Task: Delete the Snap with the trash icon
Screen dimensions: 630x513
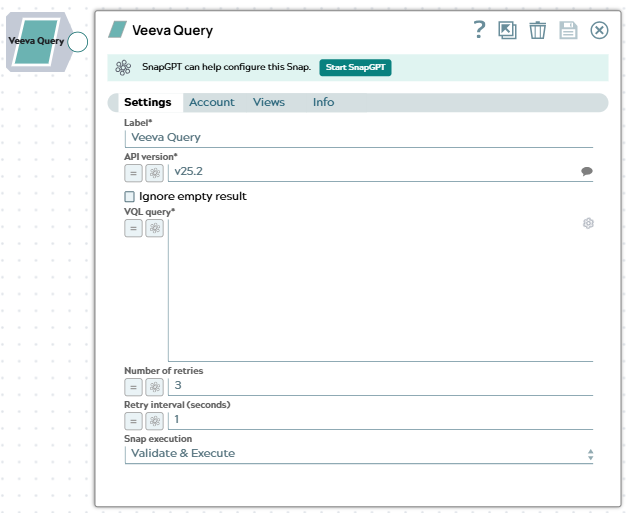Action: (x=537, y=30)
